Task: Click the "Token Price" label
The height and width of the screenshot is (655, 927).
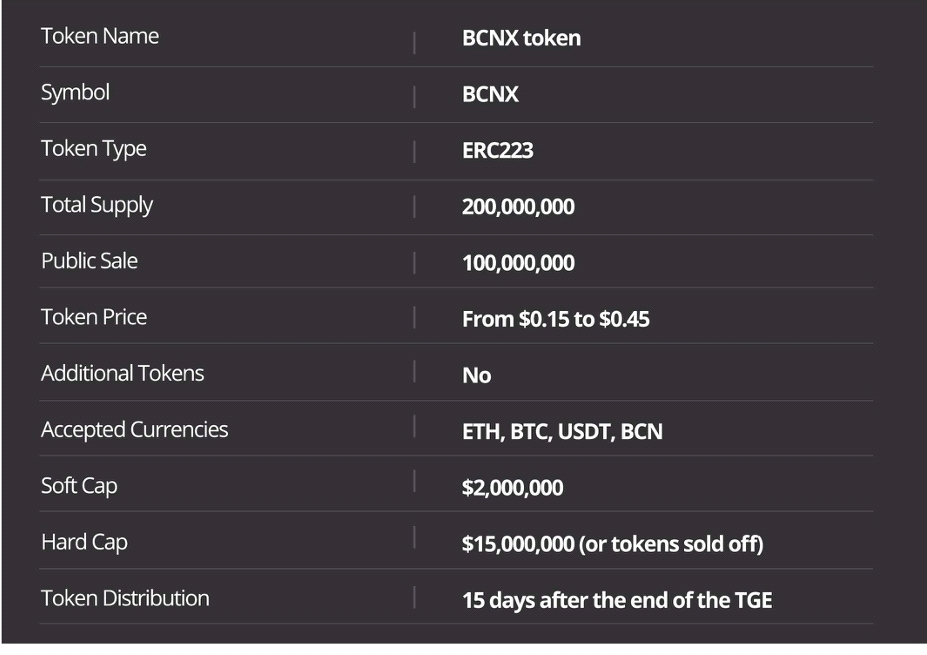Action: (x=94, y=317)
